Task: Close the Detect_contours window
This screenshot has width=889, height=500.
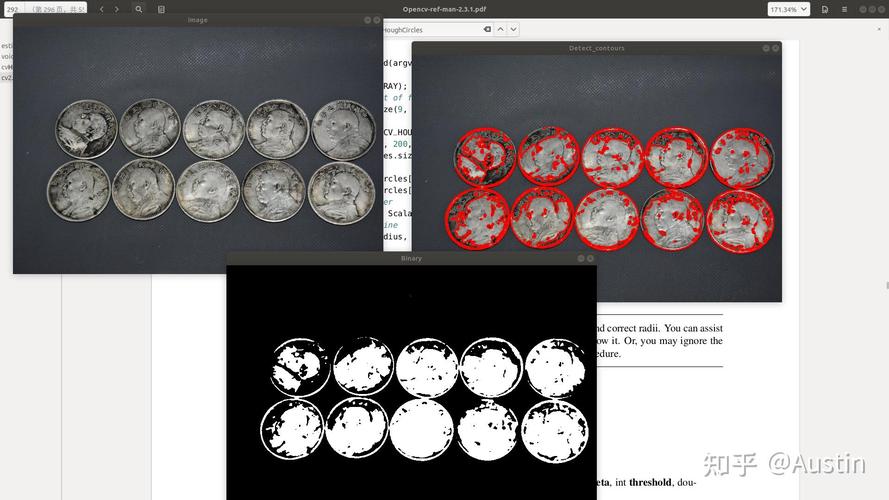Action: (x=776, y=48)
